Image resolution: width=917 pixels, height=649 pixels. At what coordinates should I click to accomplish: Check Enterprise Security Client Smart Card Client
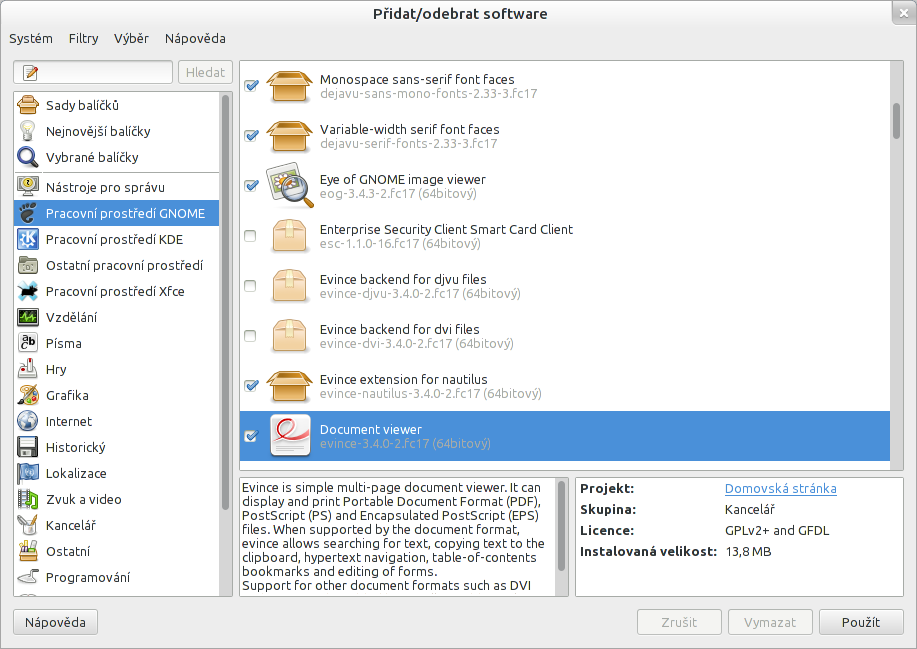click(251, 236)
